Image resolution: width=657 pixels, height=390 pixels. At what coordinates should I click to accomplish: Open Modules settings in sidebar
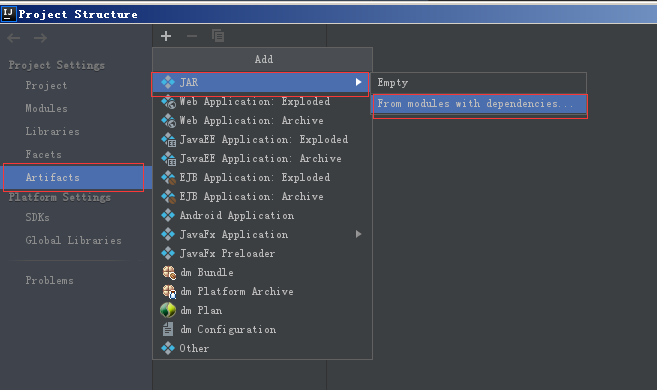click(46, 108)
